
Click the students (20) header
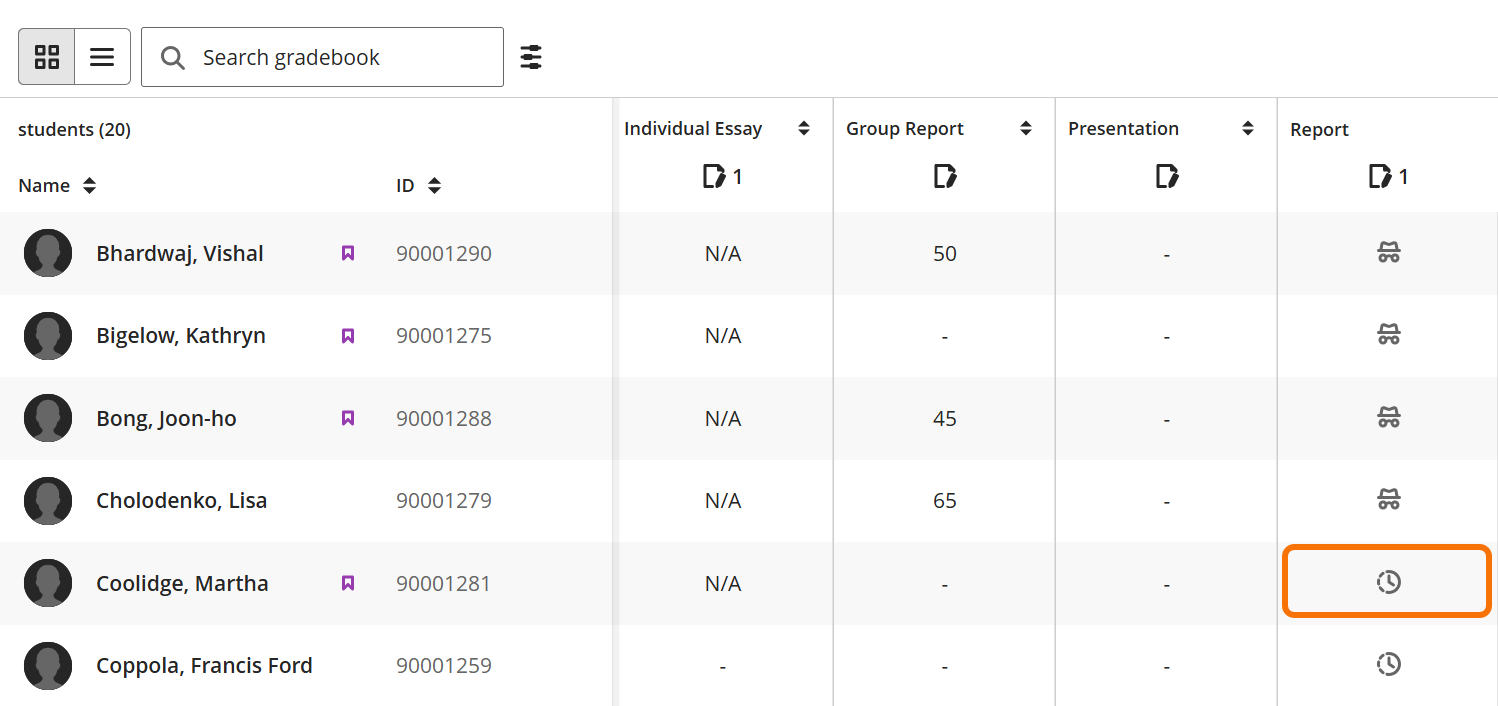click(x=74, y=129)
